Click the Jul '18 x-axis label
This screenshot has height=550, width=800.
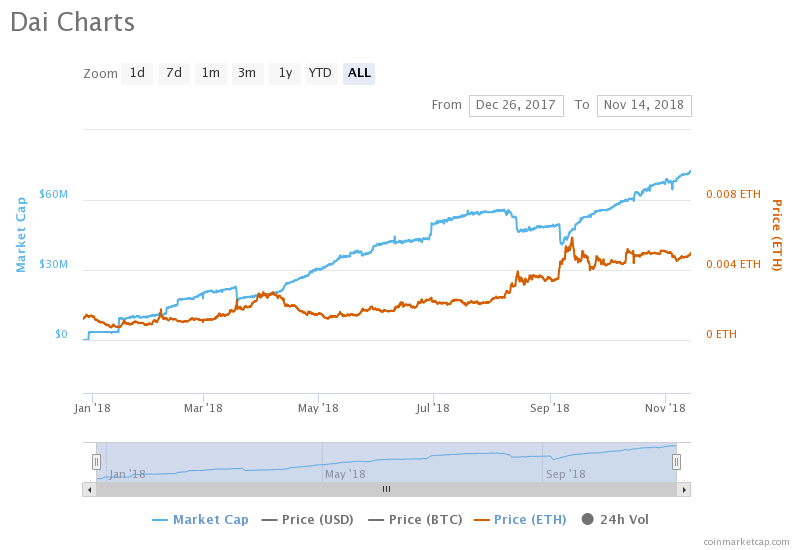click(433, 408)
